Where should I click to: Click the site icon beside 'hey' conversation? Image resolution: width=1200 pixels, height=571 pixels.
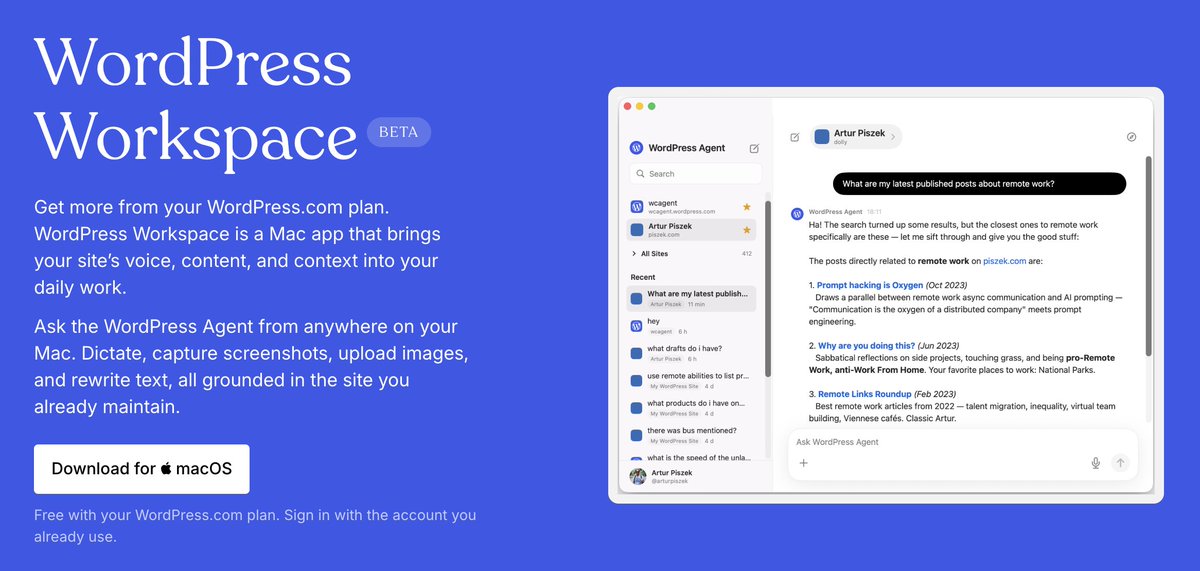(636, 326)
